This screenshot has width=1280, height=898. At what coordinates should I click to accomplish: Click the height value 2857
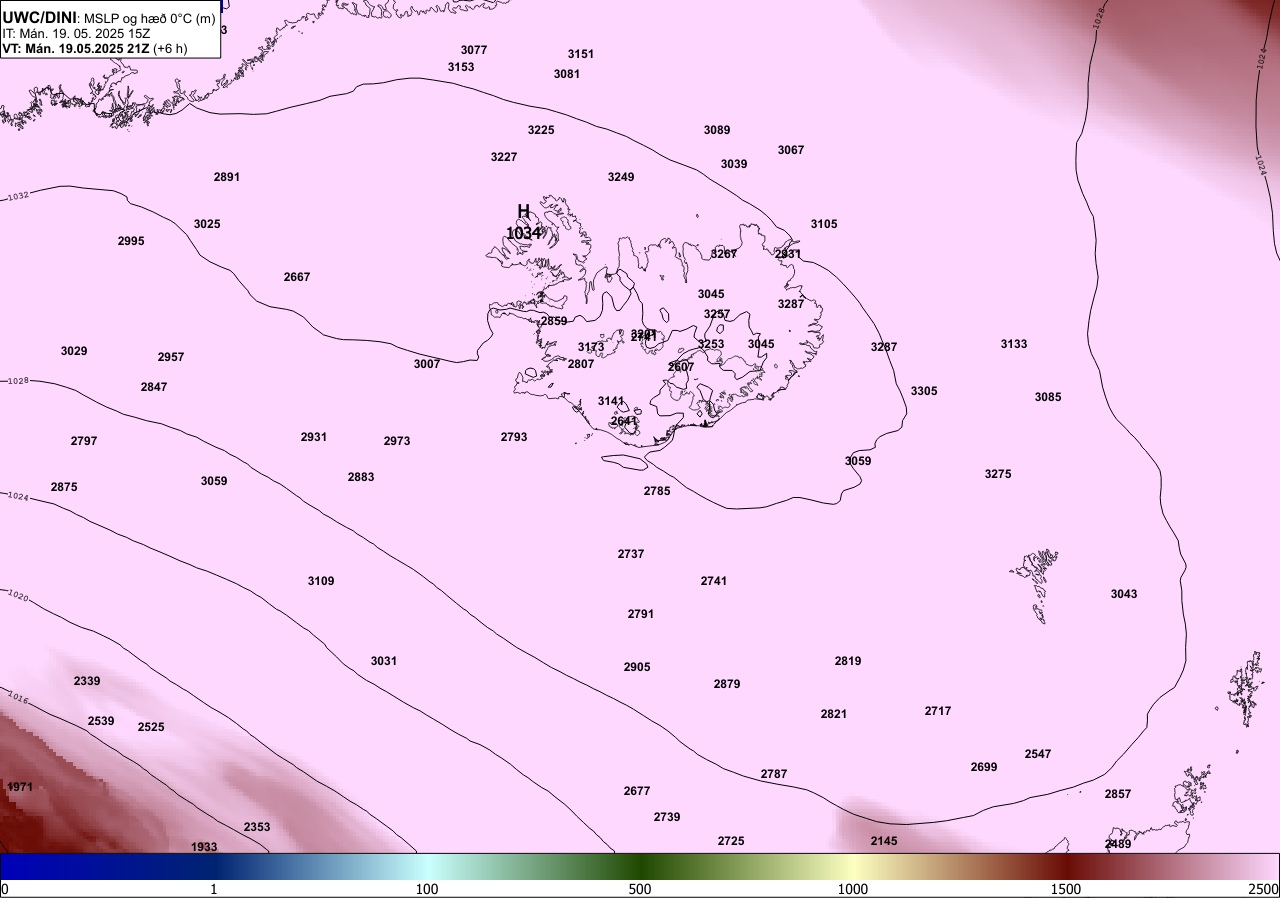tap(1118, 794)
